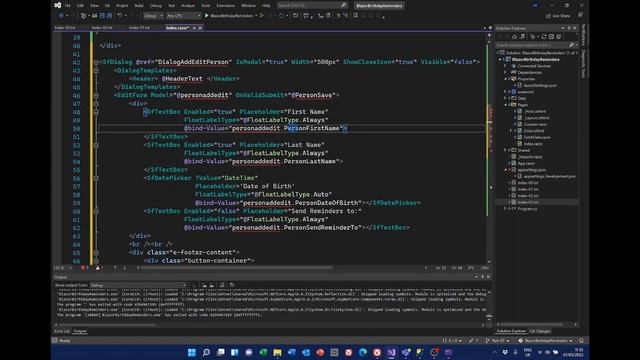The height and width of the screenshot is (360, 640).
Task: Click the Sync/Refresh icon in Solution Explorer toolbar
Action: 544,37
